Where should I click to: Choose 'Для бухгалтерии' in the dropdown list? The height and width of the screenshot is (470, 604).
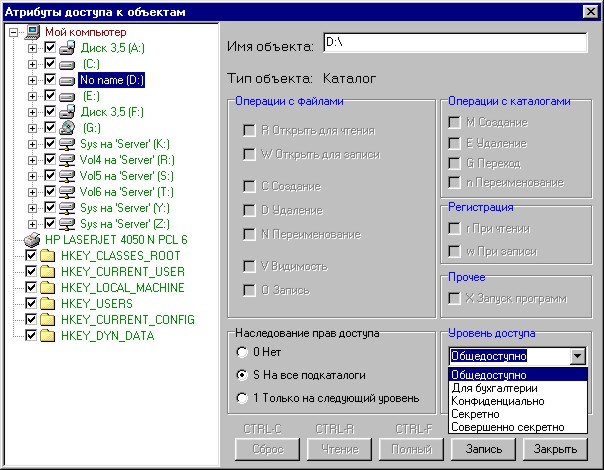tap(518, 388)
